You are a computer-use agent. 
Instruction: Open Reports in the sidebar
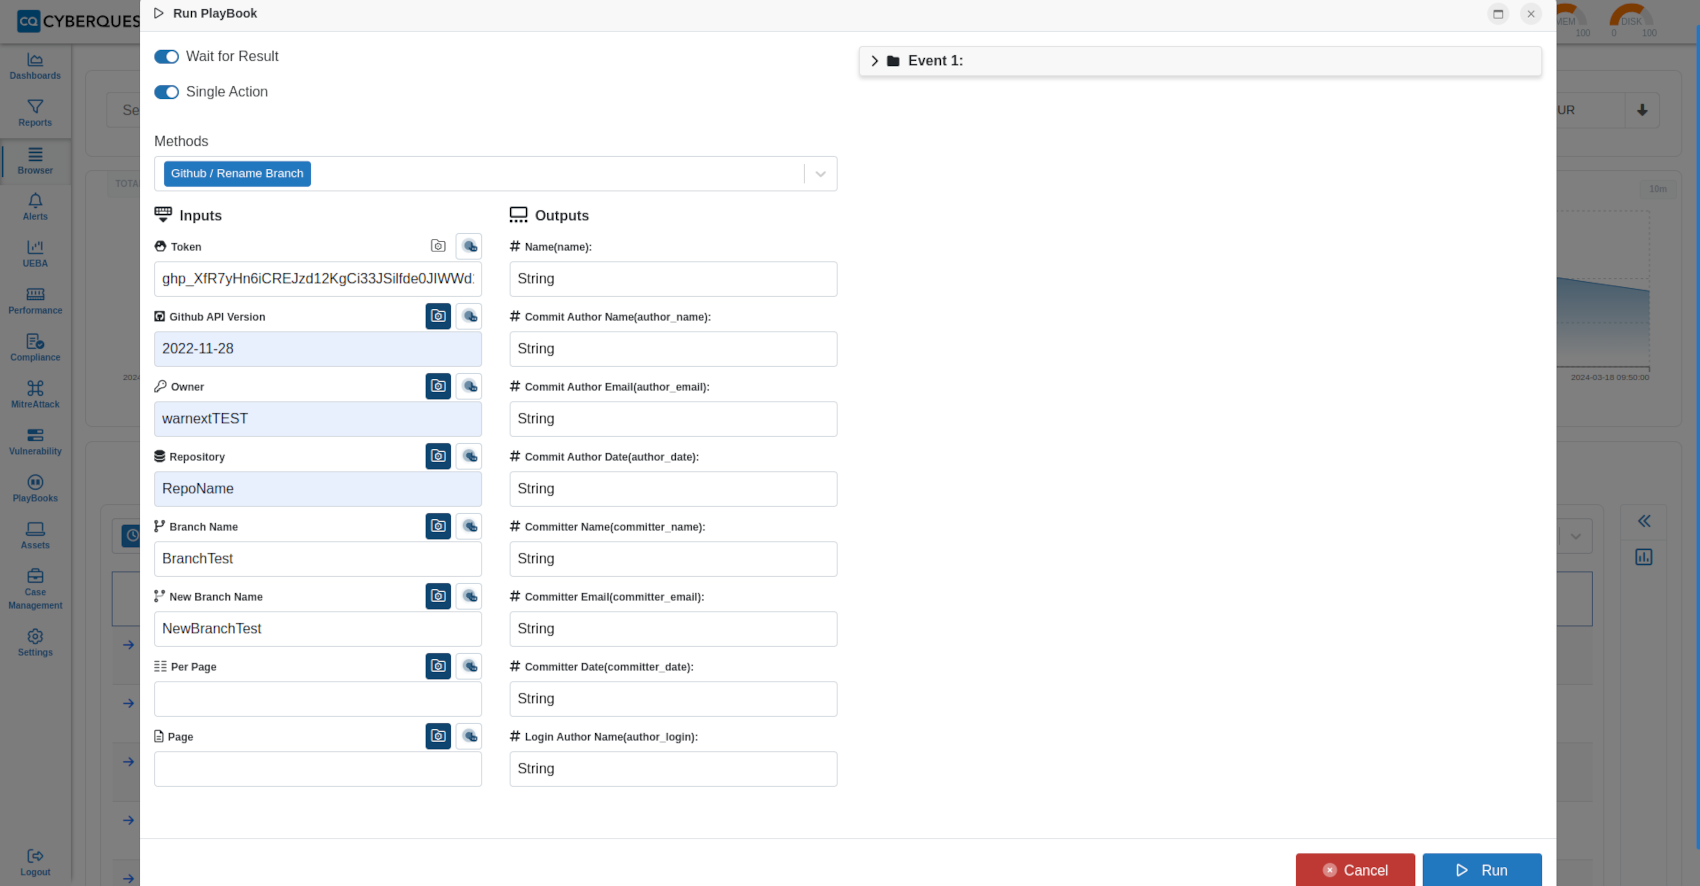pos(35,113)
